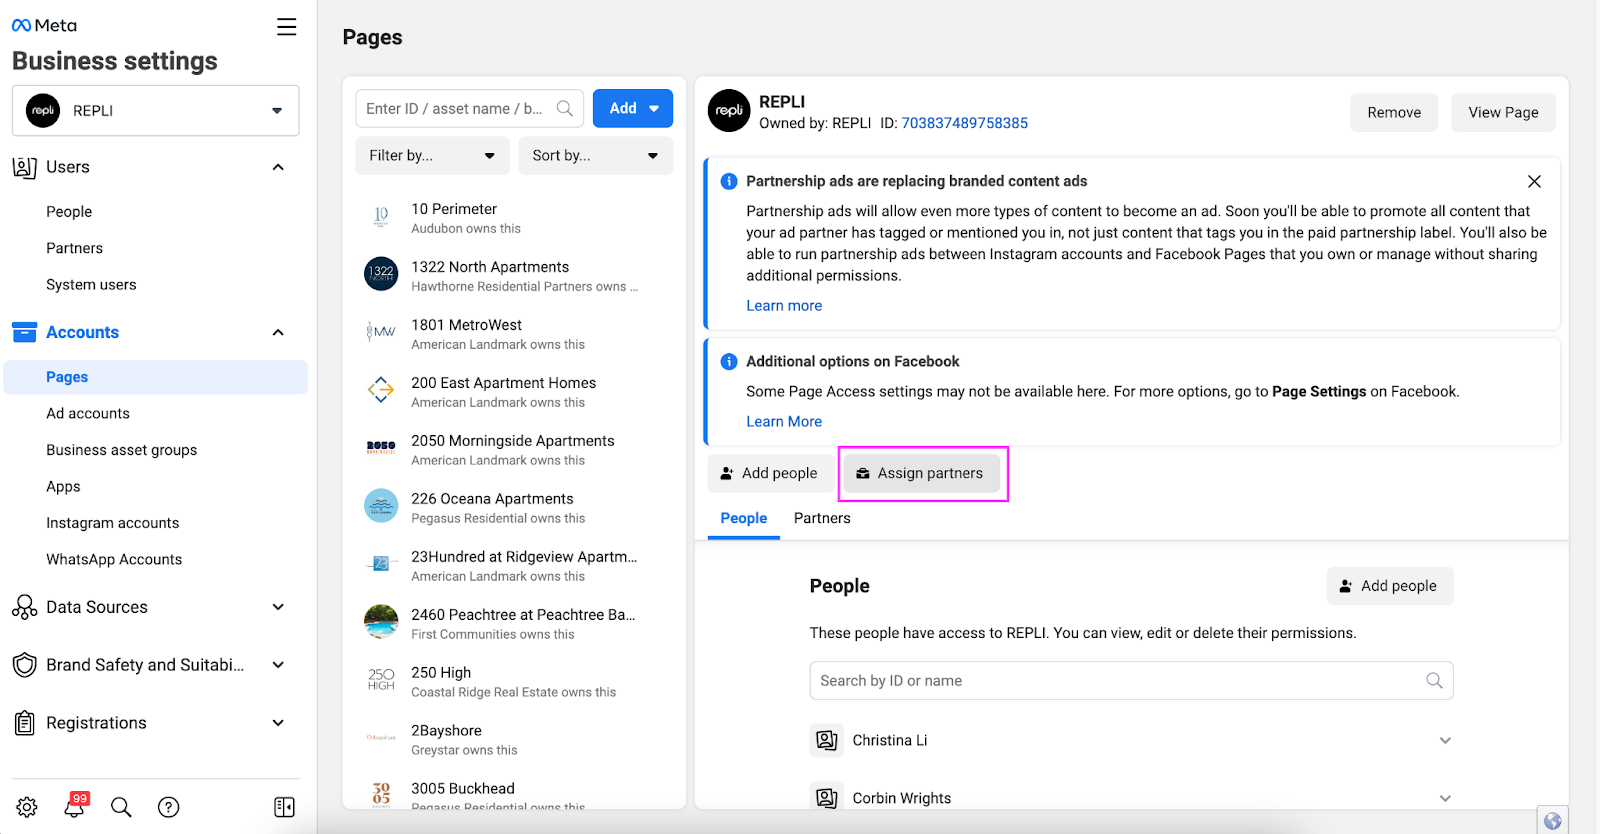Open Ad accounts in the sidebar
1600x834 pixels.
[x=88, y=413]
